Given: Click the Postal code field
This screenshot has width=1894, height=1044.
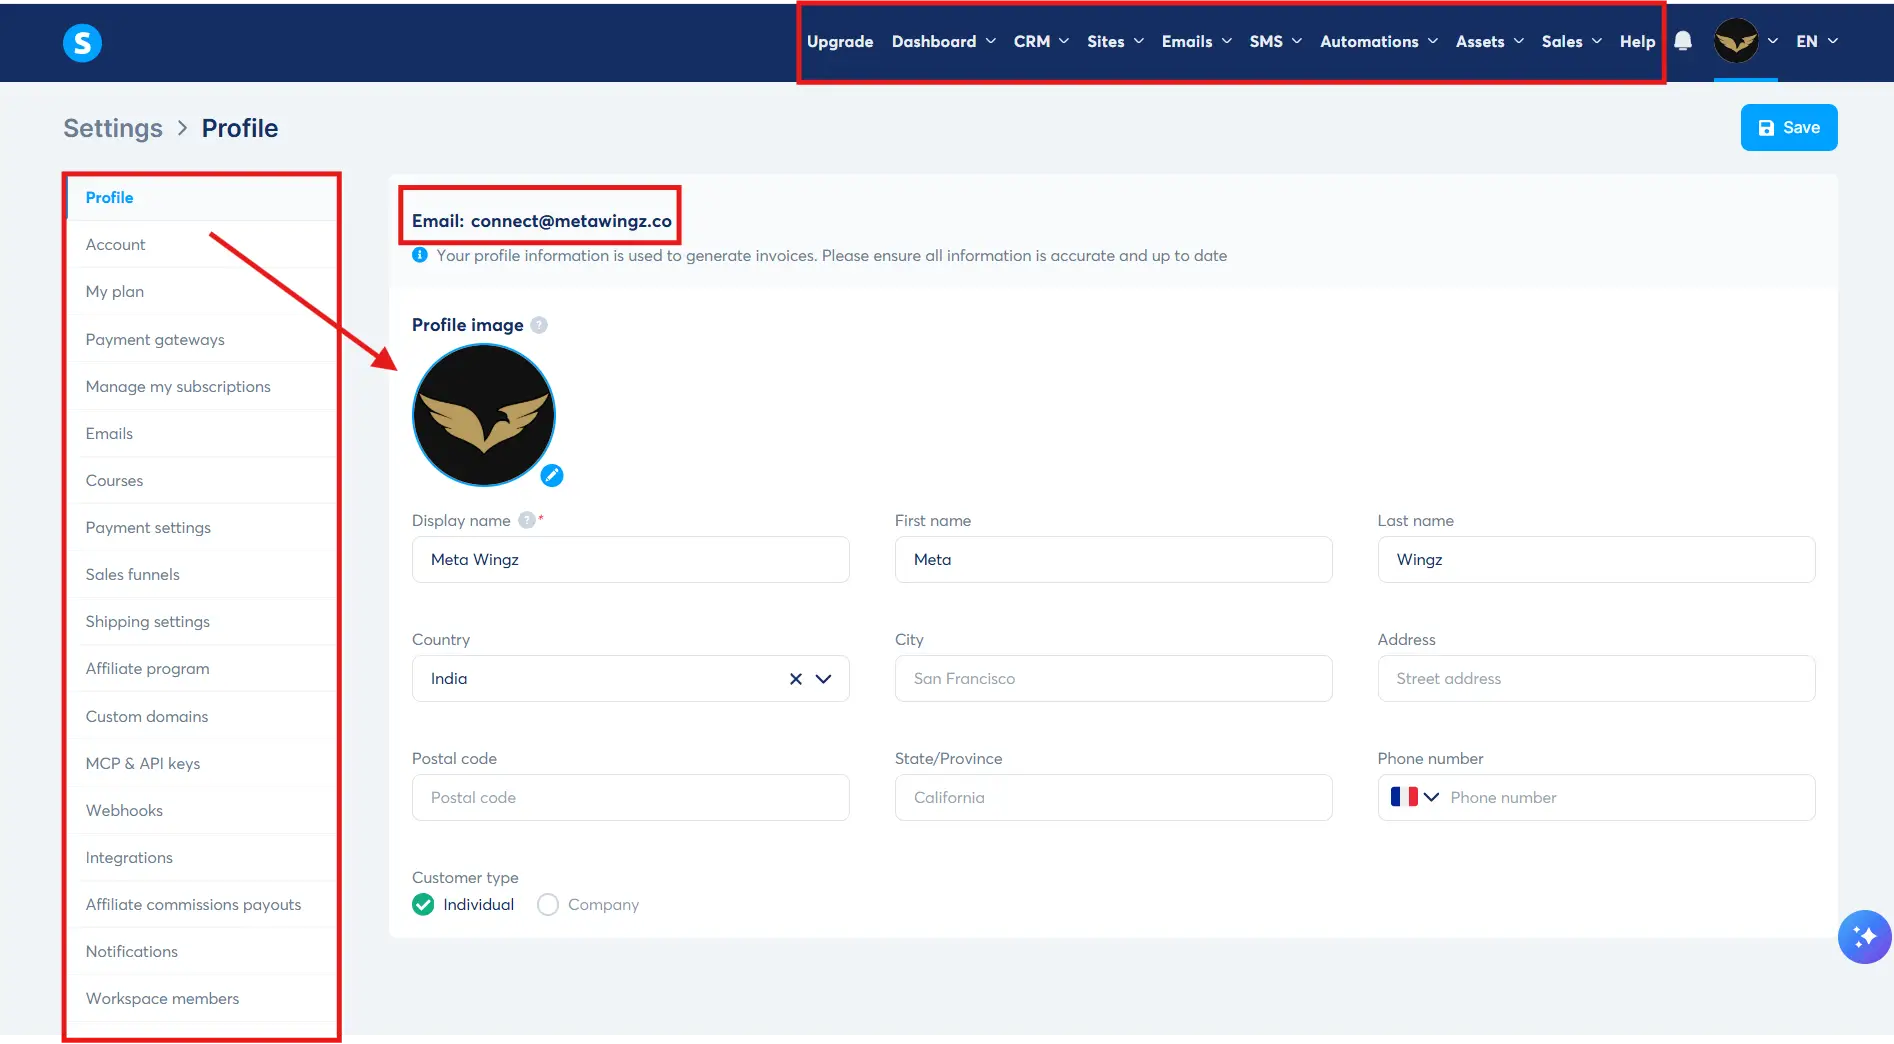Looking at the screenshot, I should click(630, 797).
